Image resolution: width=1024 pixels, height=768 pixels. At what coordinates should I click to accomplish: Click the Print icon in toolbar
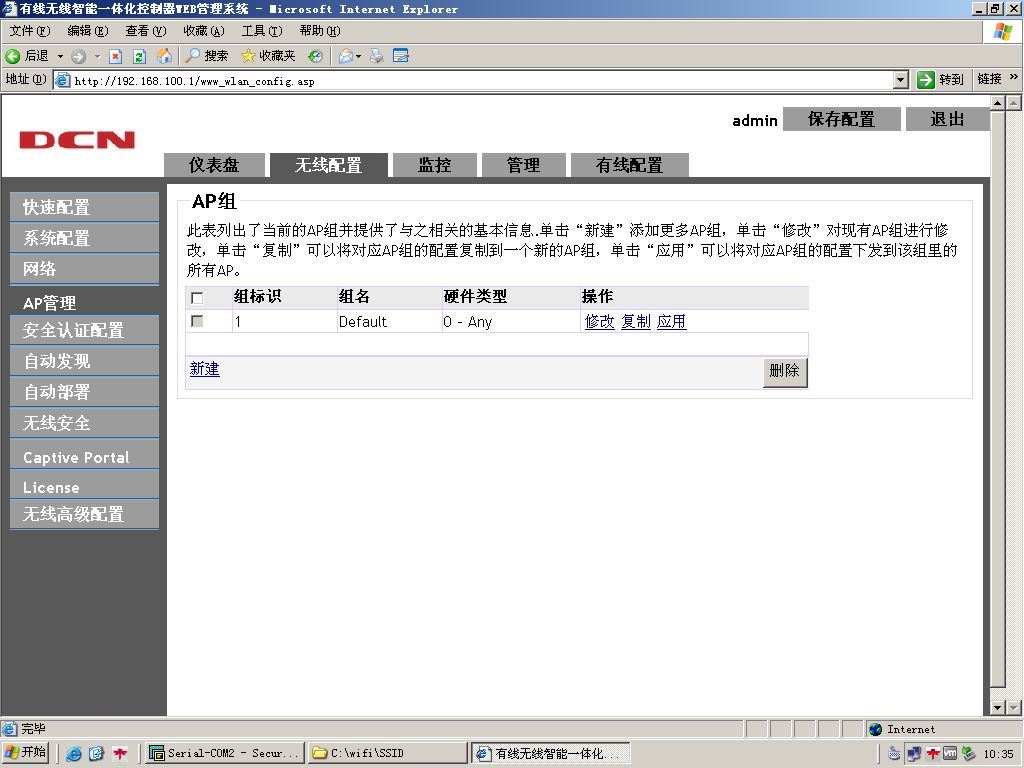pos(377,56)
